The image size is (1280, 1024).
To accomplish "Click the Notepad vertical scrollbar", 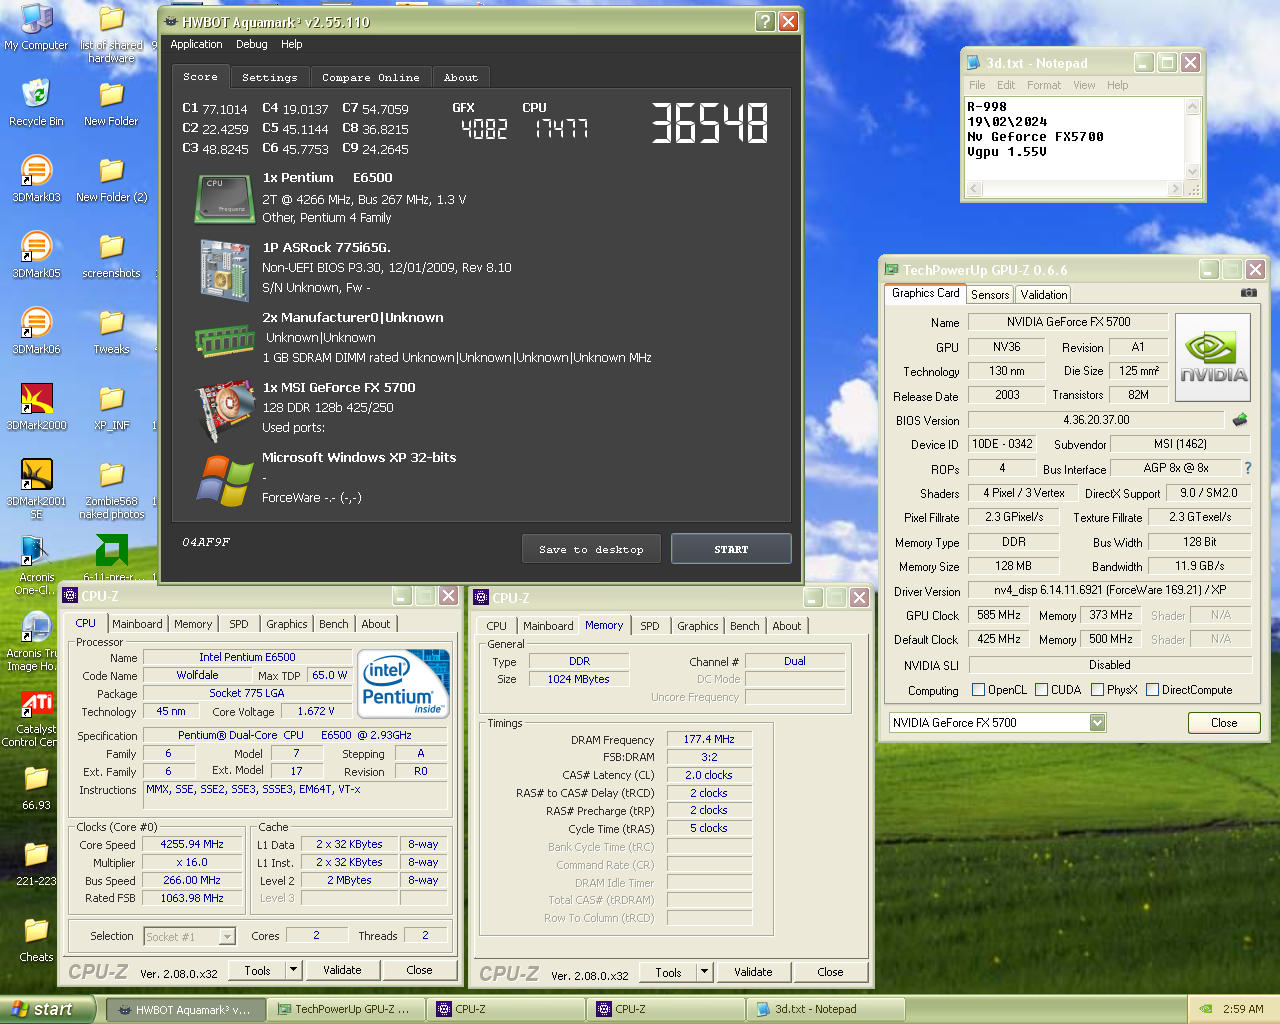I will tap(1192, 139).
